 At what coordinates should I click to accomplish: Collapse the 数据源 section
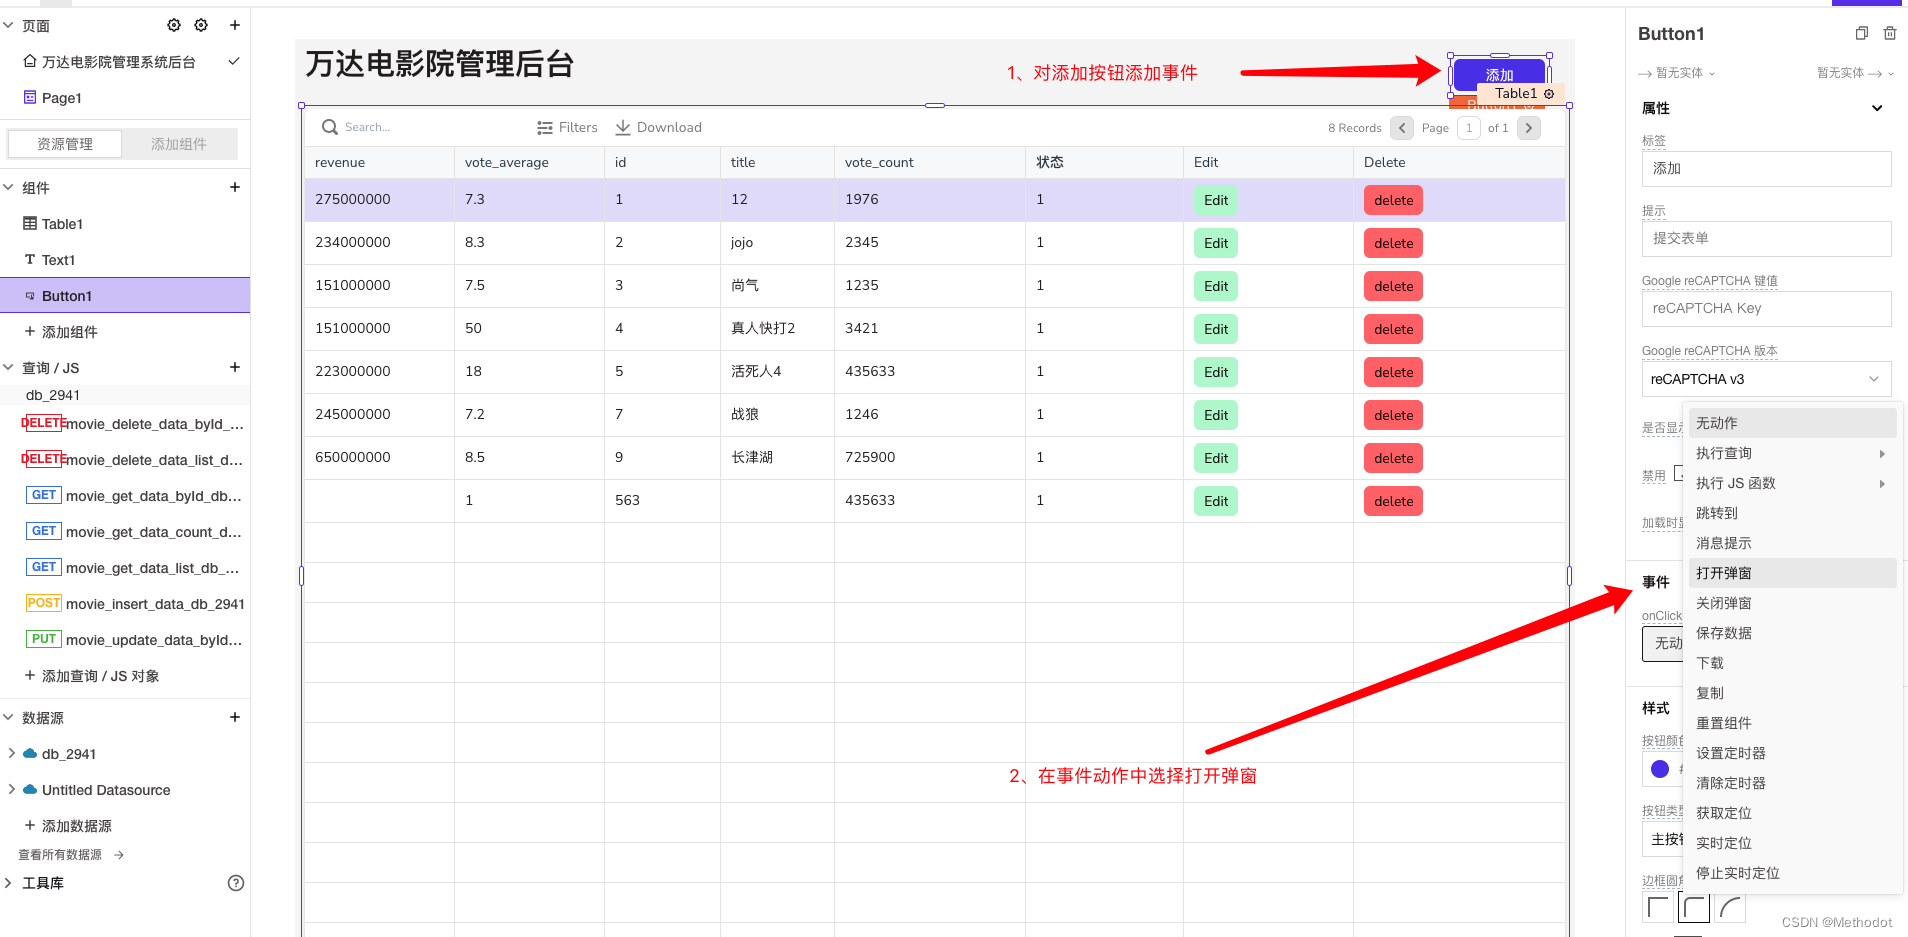8,717
